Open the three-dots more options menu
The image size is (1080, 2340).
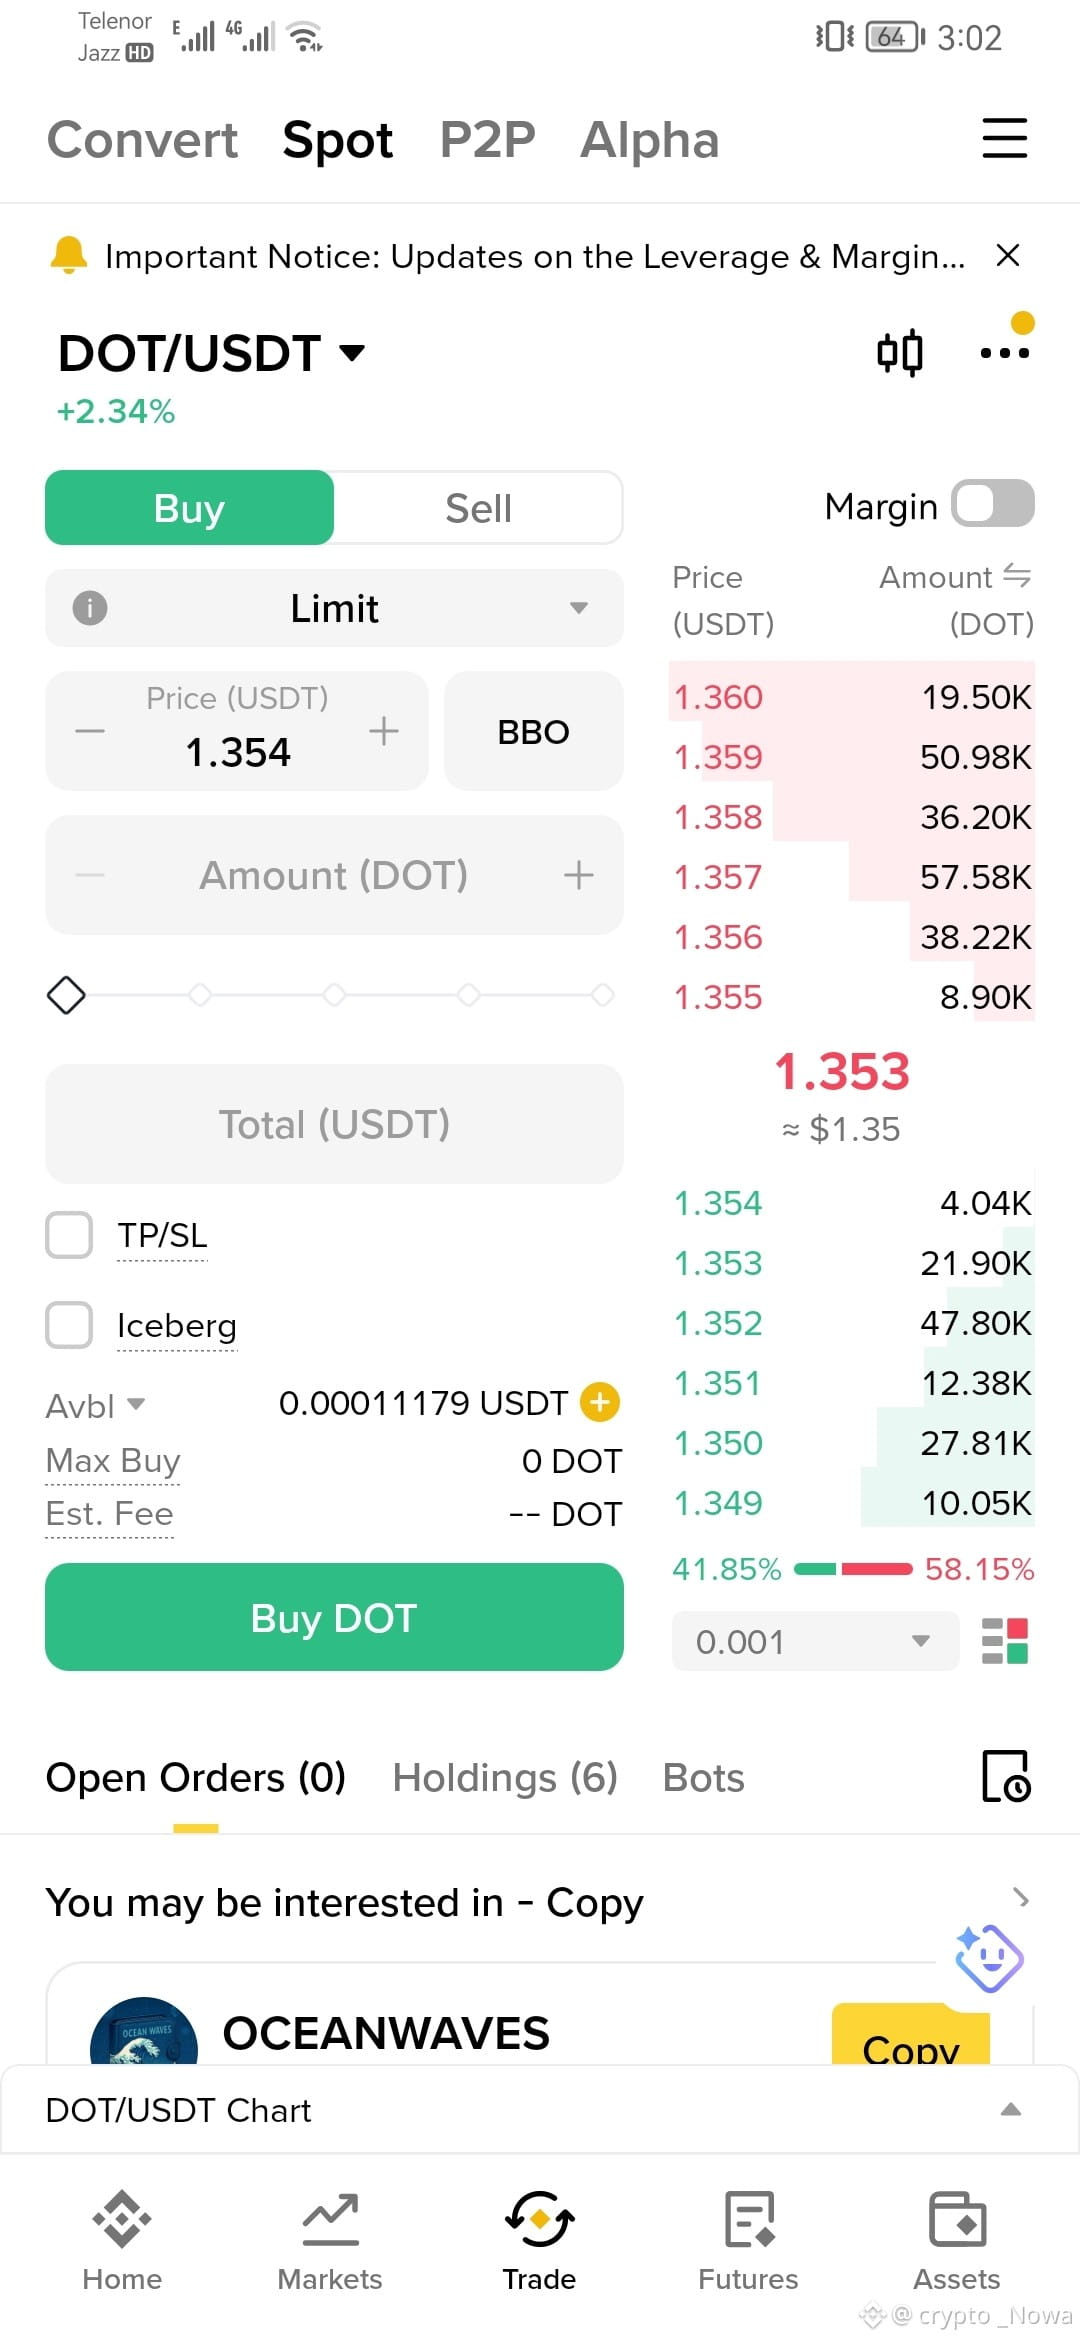click(1005, 352)
